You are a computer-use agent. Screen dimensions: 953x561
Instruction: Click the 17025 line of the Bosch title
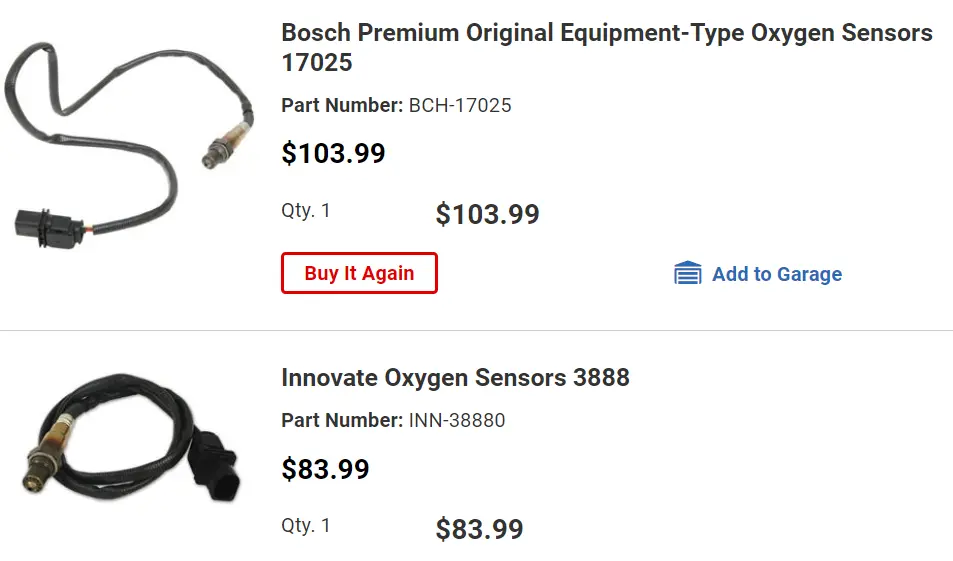coord(317,62)
